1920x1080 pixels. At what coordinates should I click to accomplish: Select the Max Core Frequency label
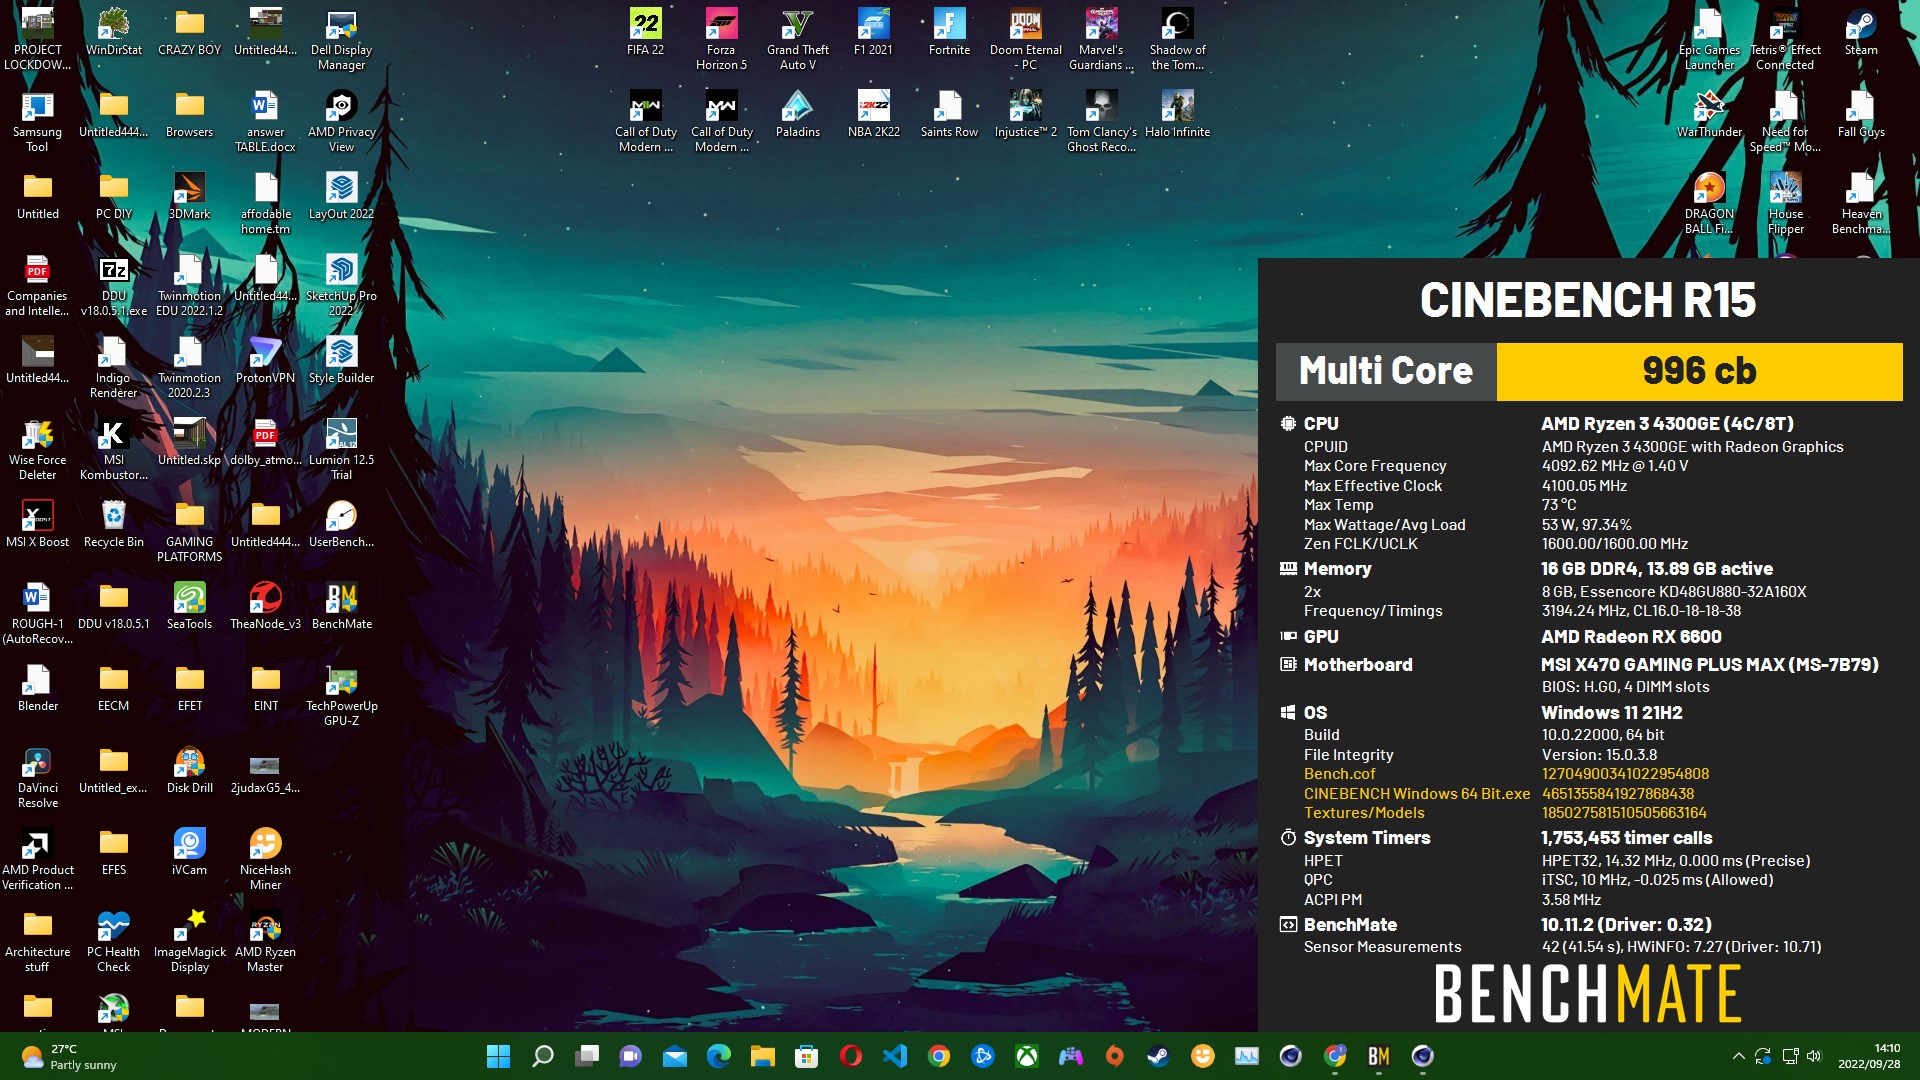click(x=1374, y=466)
